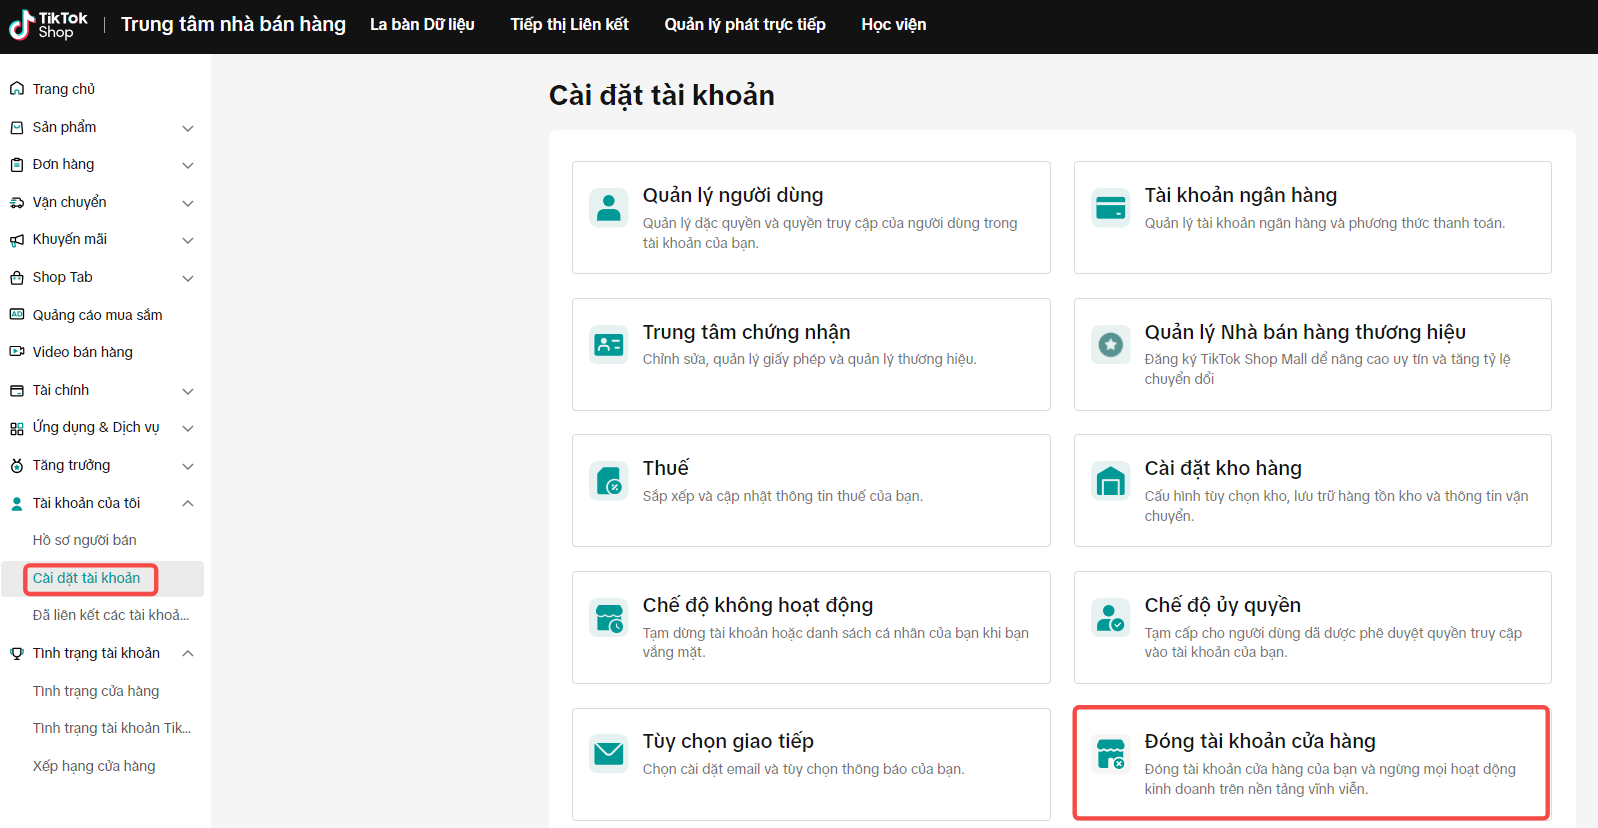Image resolution: width=1598 pixels, height=828 pixels.
Task: Open the Cài đặt kho hàng card title
Action: [1223, 468]
